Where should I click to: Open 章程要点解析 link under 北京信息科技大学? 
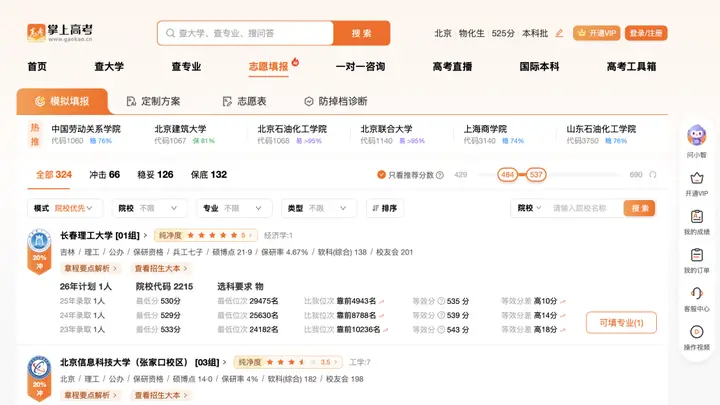(90, 395)
